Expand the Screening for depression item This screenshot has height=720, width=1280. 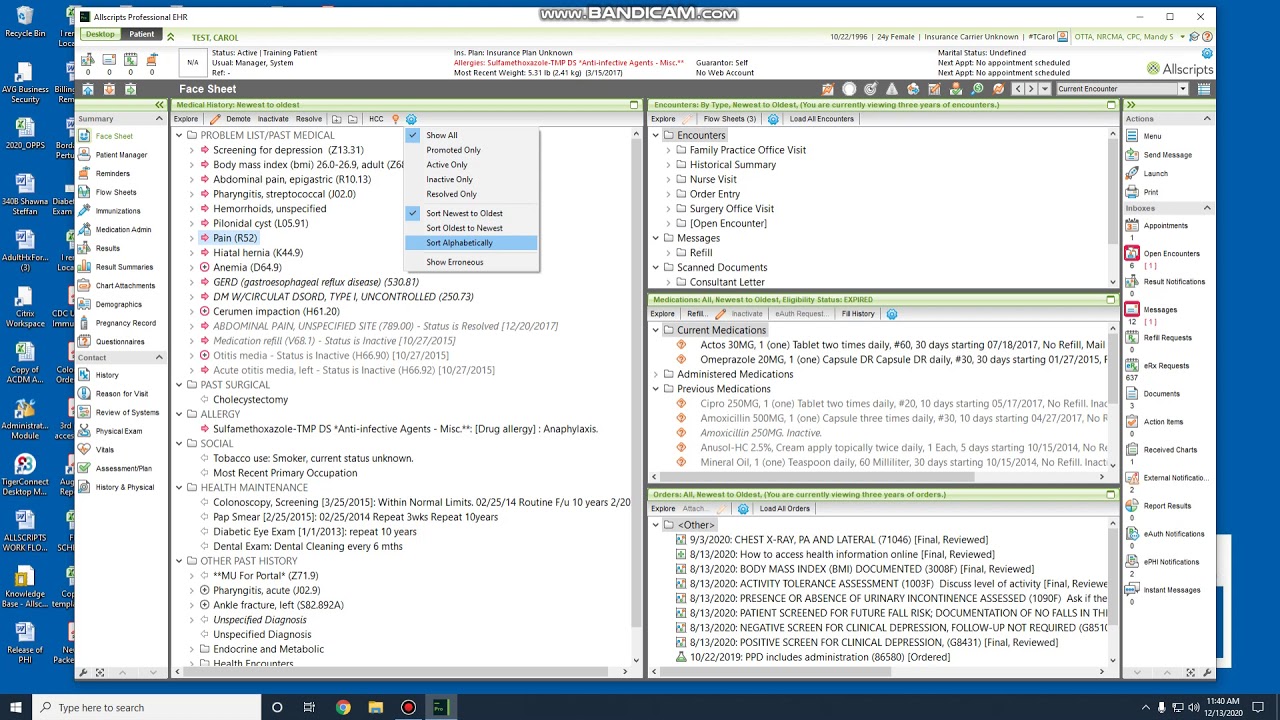point(192,150)
